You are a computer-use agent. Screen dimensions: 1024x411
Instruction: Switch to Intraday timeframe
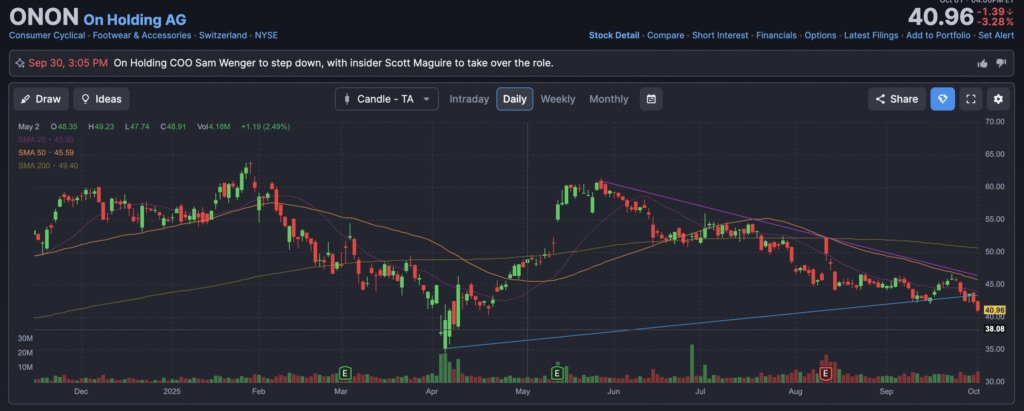coord(469,99)
